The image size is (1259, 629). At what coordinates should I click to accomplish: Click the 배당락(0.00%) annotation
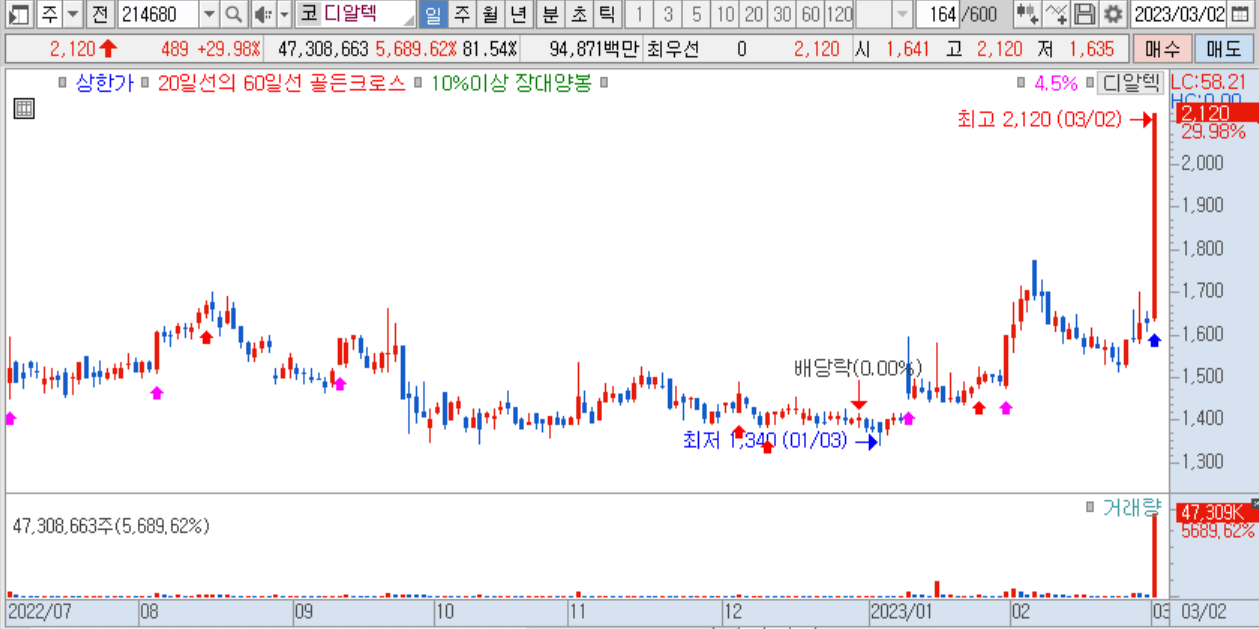857,367
